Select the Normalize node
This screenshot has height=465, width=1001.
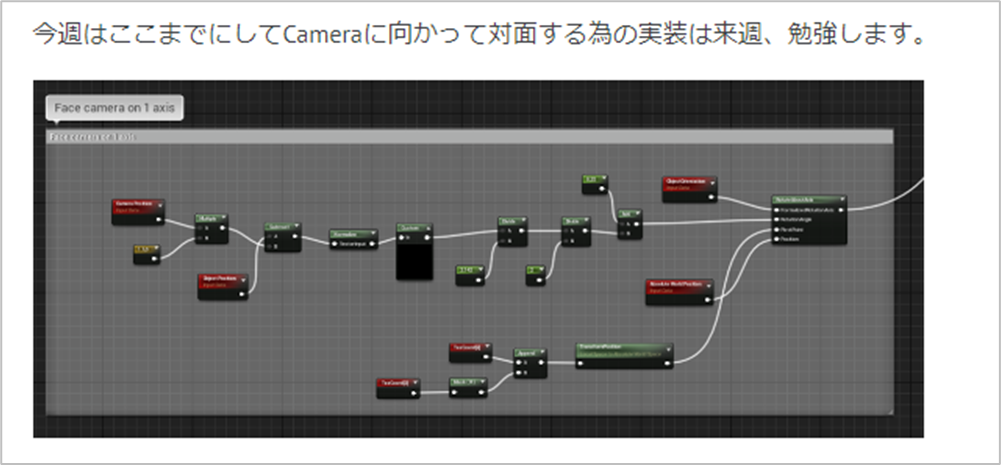(354, 239)
